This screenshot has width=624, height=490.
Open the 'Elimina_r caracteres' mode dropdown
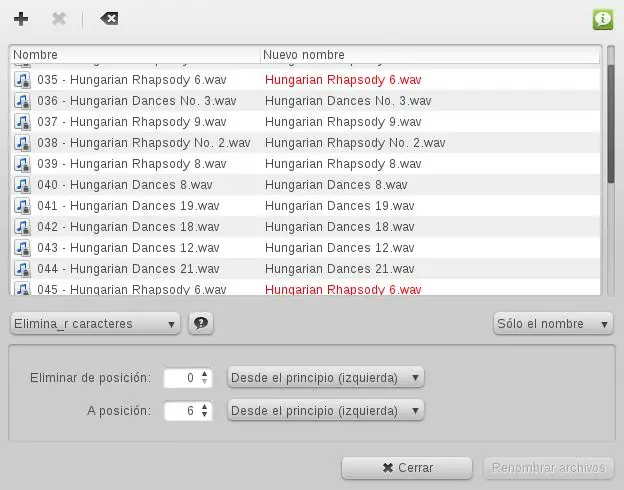(95, 324)
